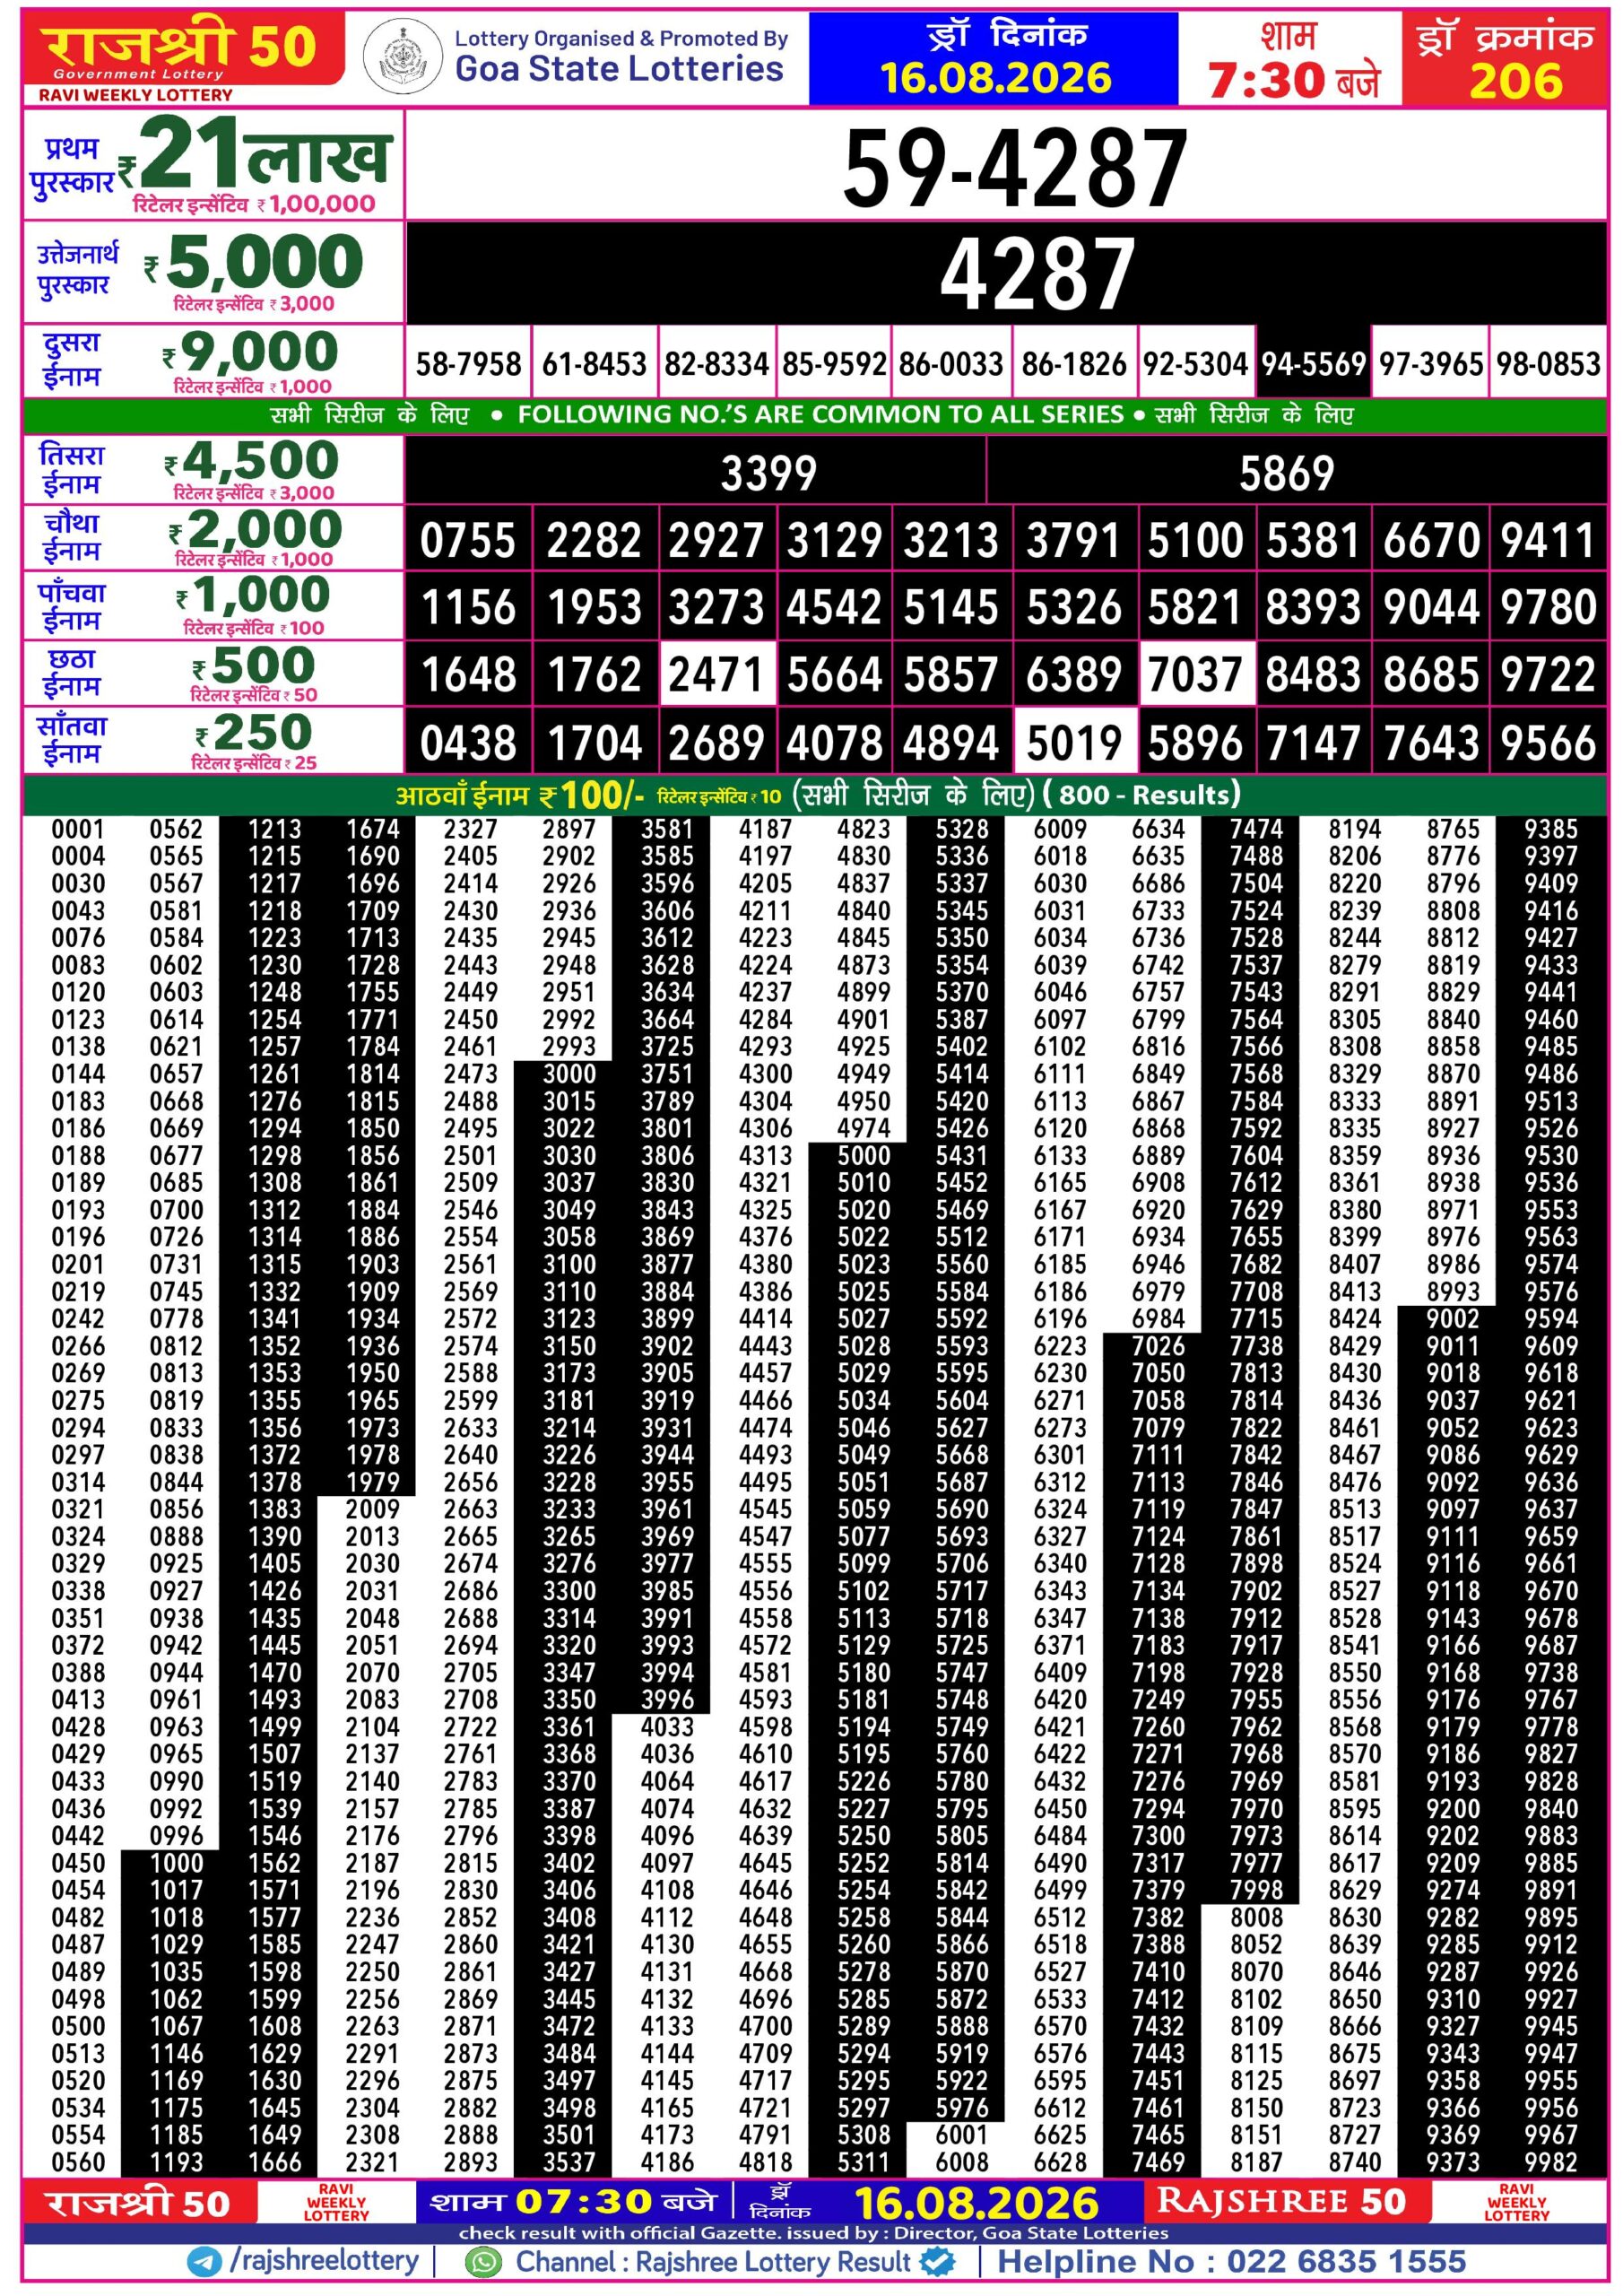Select second prize number 61-8453
Viewport: 1623px width, 2296px height.
pyautogui.click(x=594, y=363)
